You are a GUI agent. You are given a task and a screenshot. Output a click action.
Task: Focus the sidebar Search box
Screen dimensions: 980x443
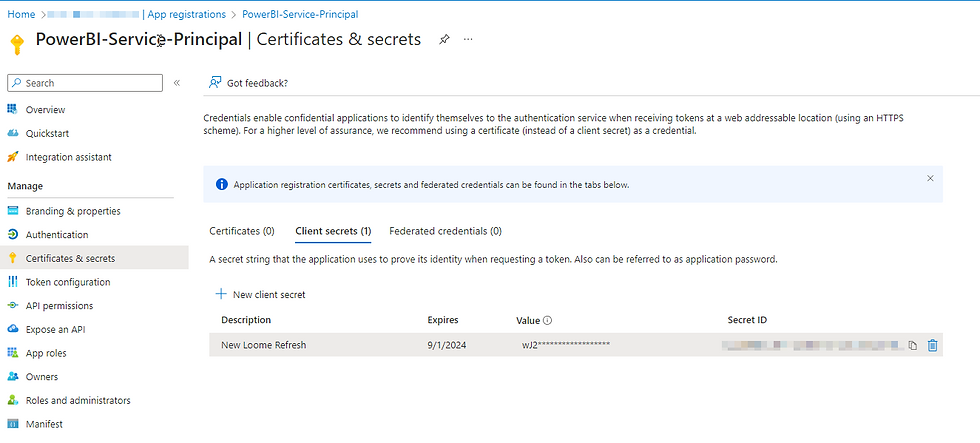pyautogui.click(x=85, y=83)
